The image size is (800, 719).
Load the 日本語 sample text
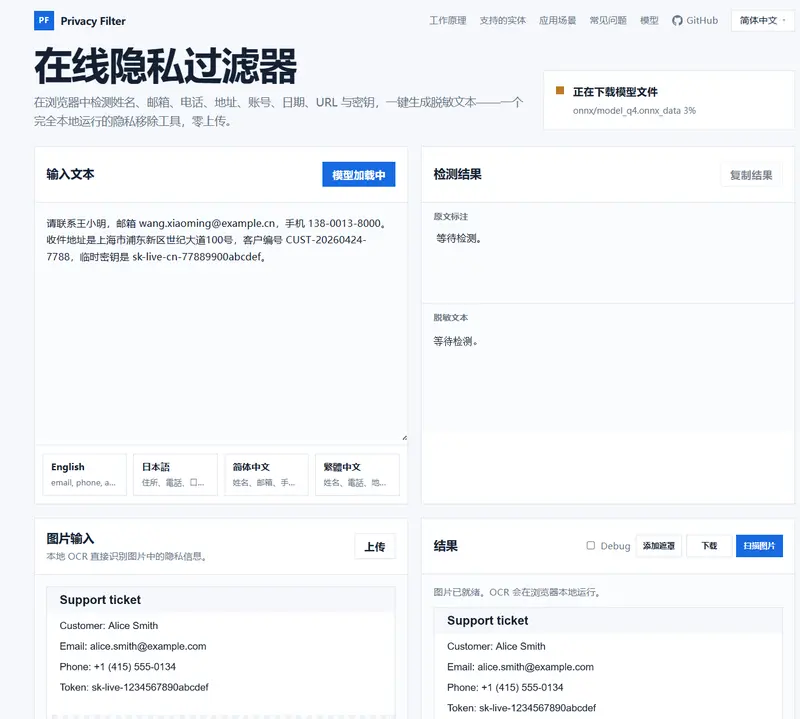pyautogui.click(x=176, y=475)
